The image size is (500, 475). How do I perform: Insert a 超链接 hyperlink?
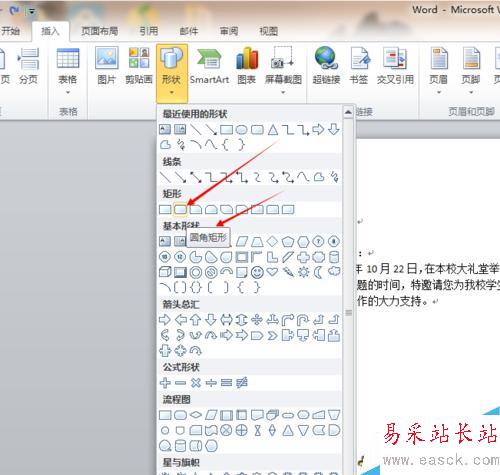(326, 66)
